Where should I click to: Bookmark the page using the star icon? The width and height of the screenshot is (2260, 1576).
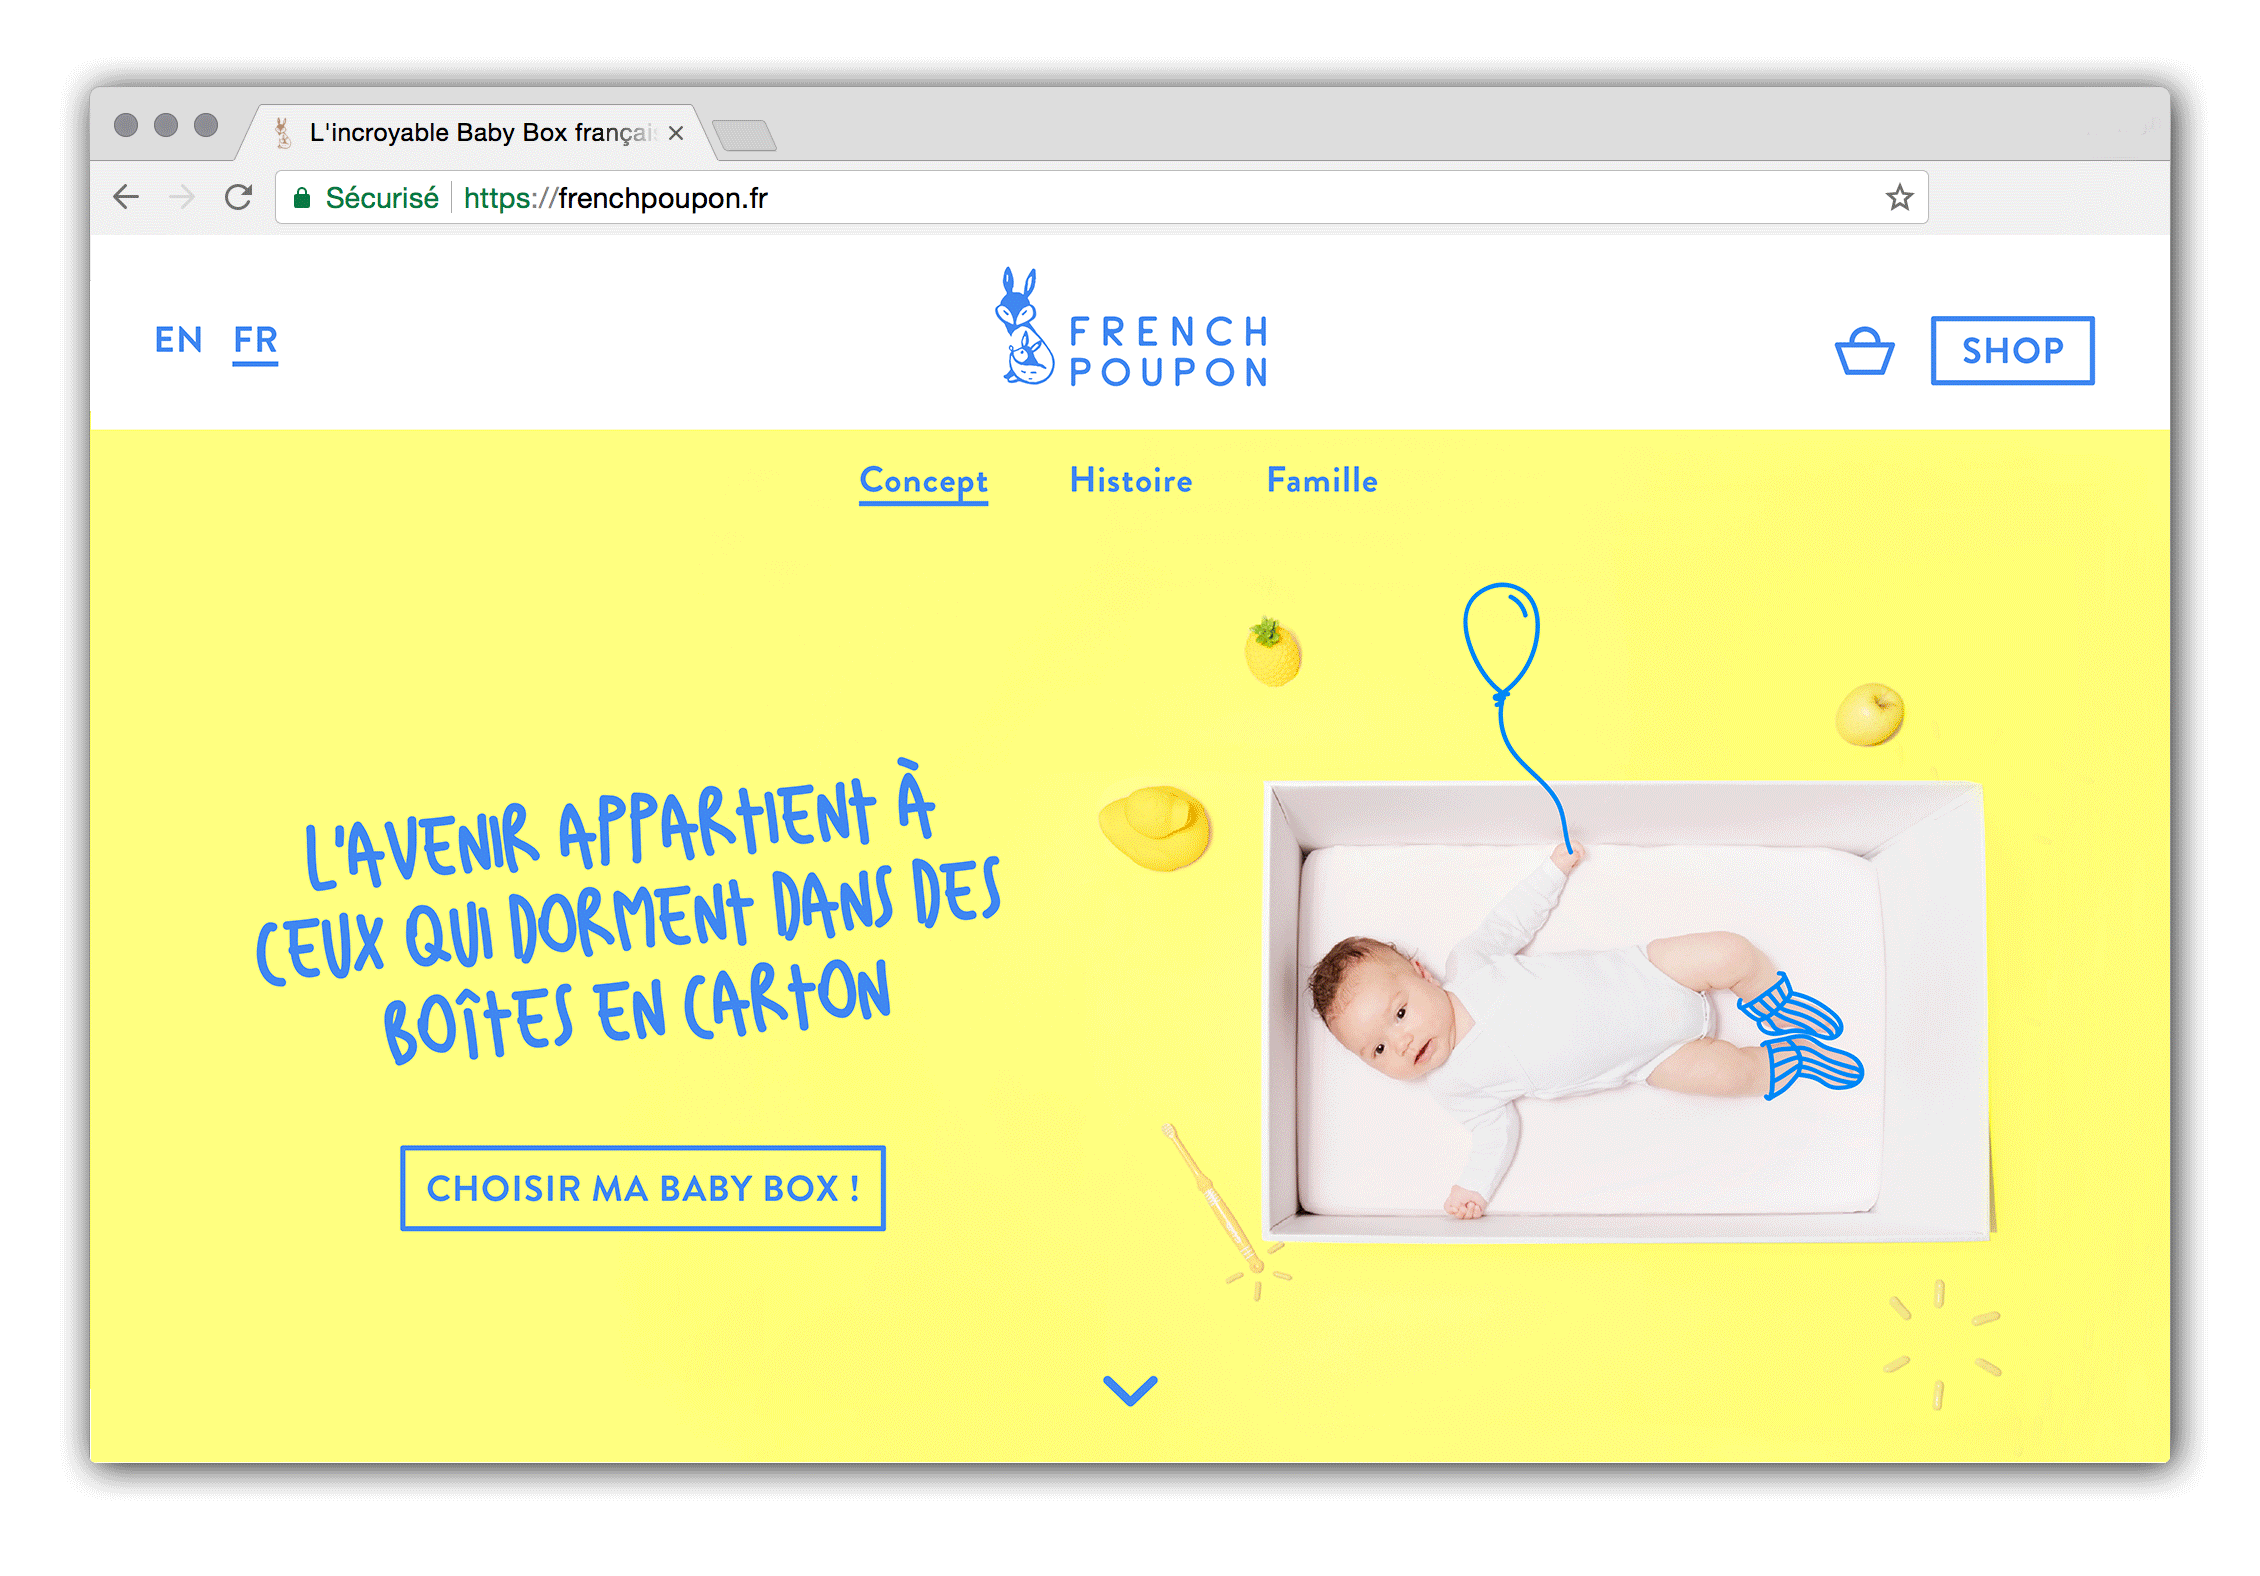(x=1899, y=197)
